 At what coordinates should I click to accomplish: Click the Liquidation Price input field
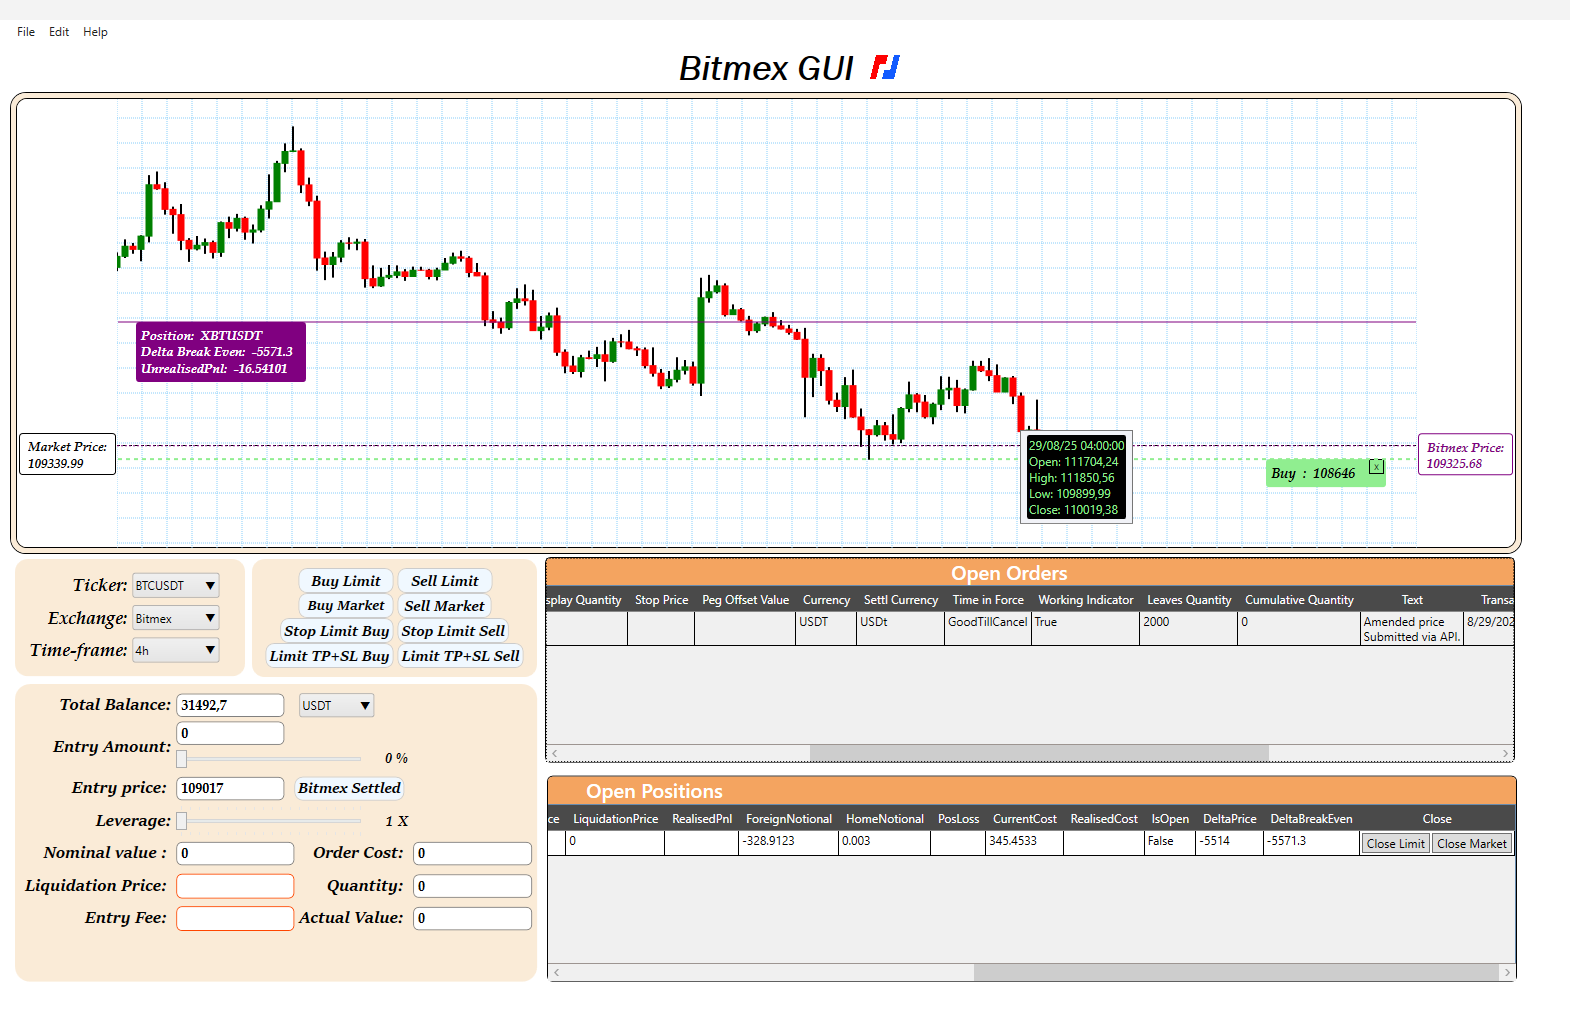tap(235, 886)
